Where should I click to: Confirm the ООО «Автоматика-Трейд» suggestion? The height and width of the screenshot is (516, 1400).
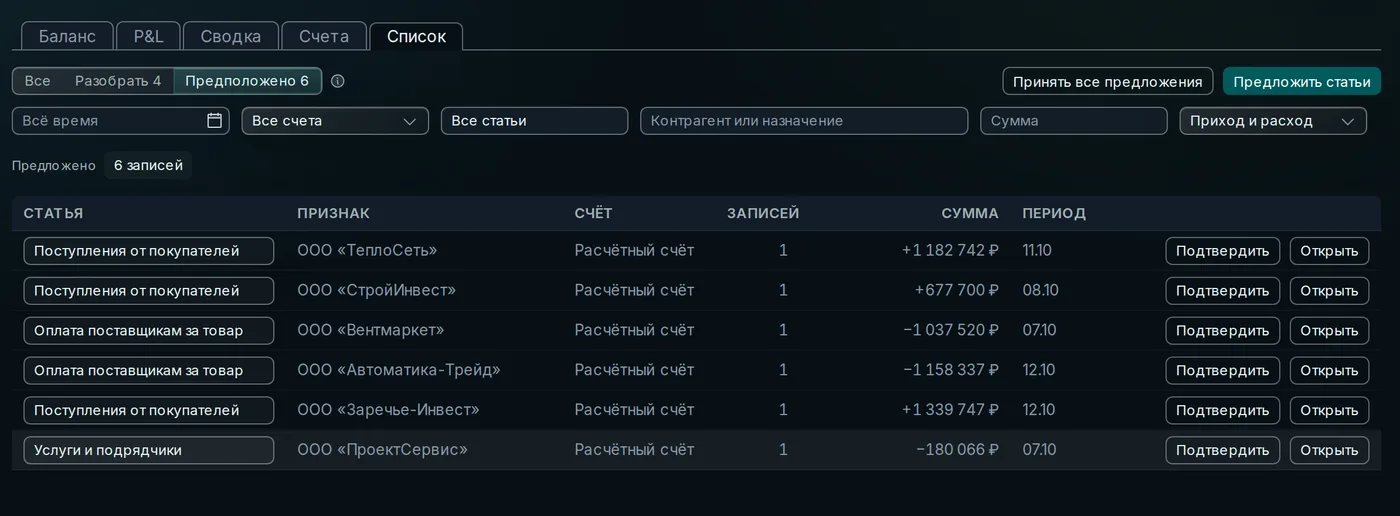click(x=1222, y=371)
